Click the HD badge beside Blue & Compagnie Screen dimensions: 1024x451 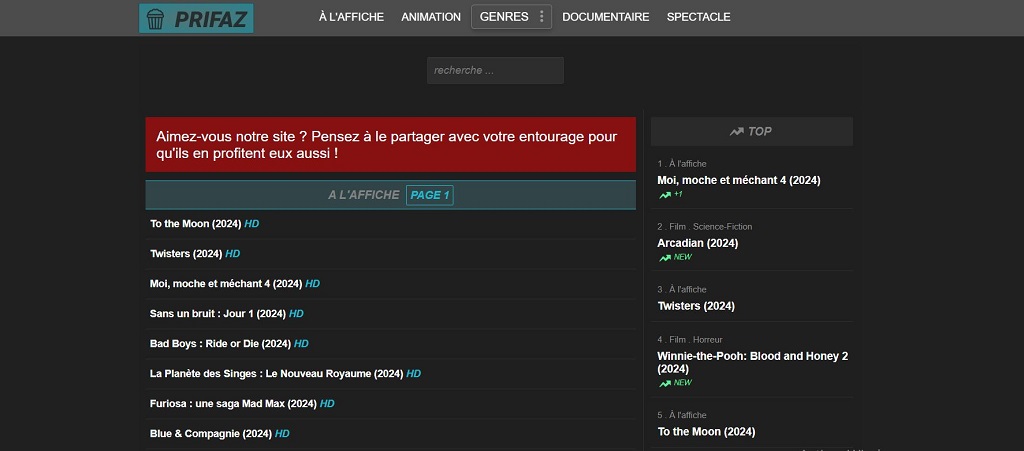(x=282, y=434)
